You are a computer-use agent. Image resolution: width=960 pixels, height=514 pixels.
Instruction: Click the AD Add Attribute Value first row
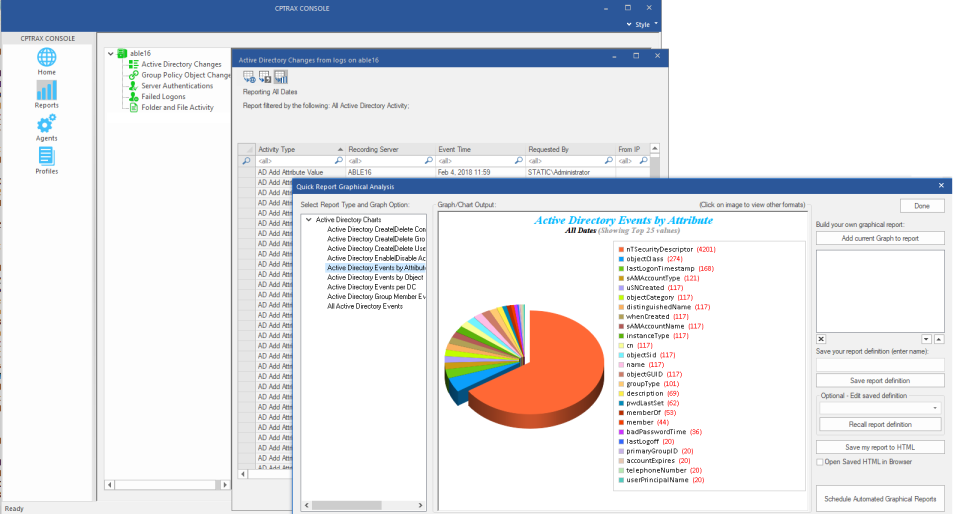[x=301, y=173]
